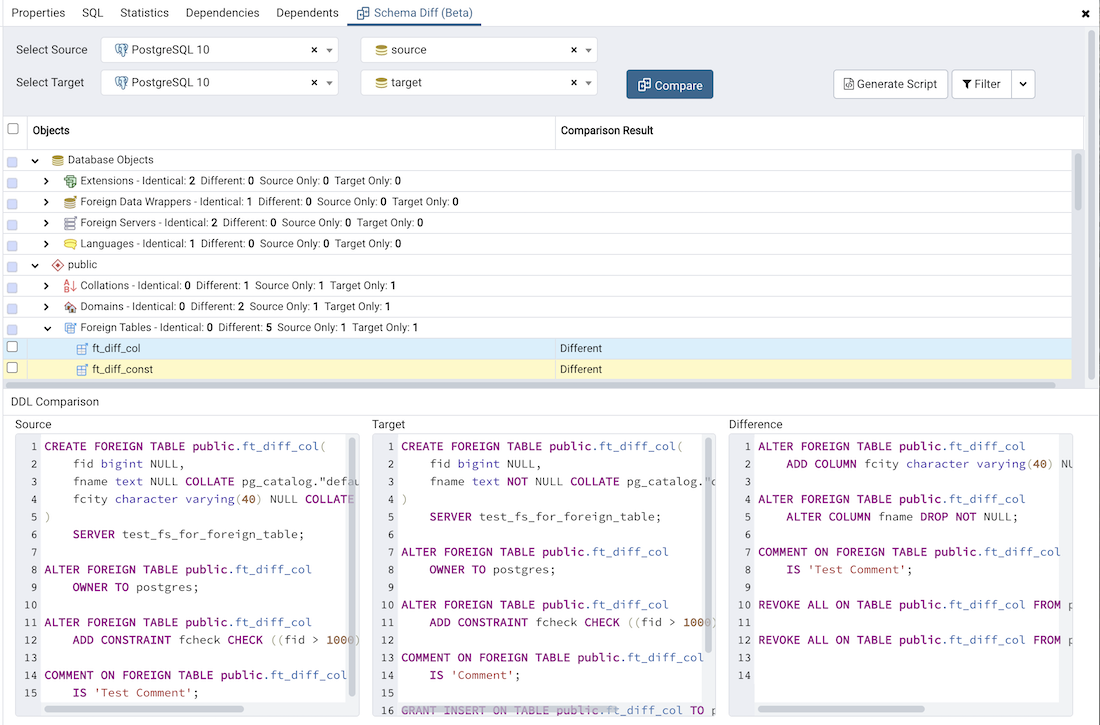1100x725 pixels.
Task: Check the ft_diff_col row checkbox
Action: (13, 347)
